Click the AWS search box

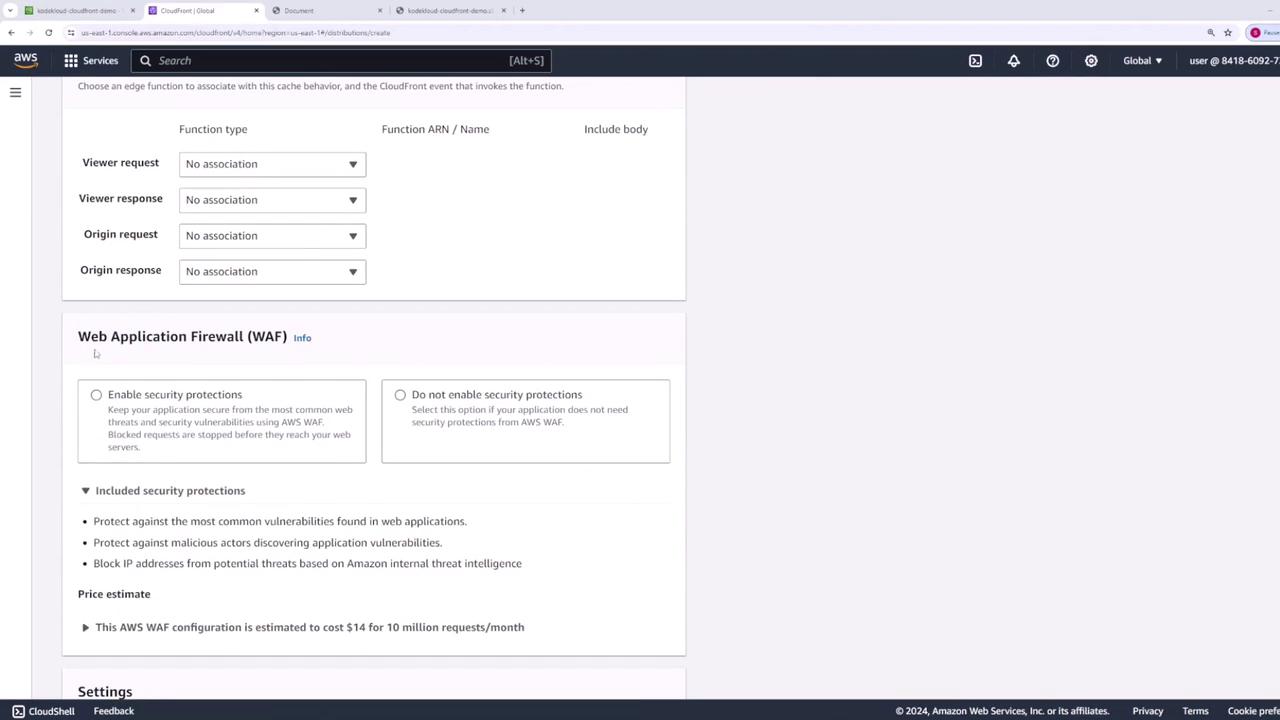[340, 61]
